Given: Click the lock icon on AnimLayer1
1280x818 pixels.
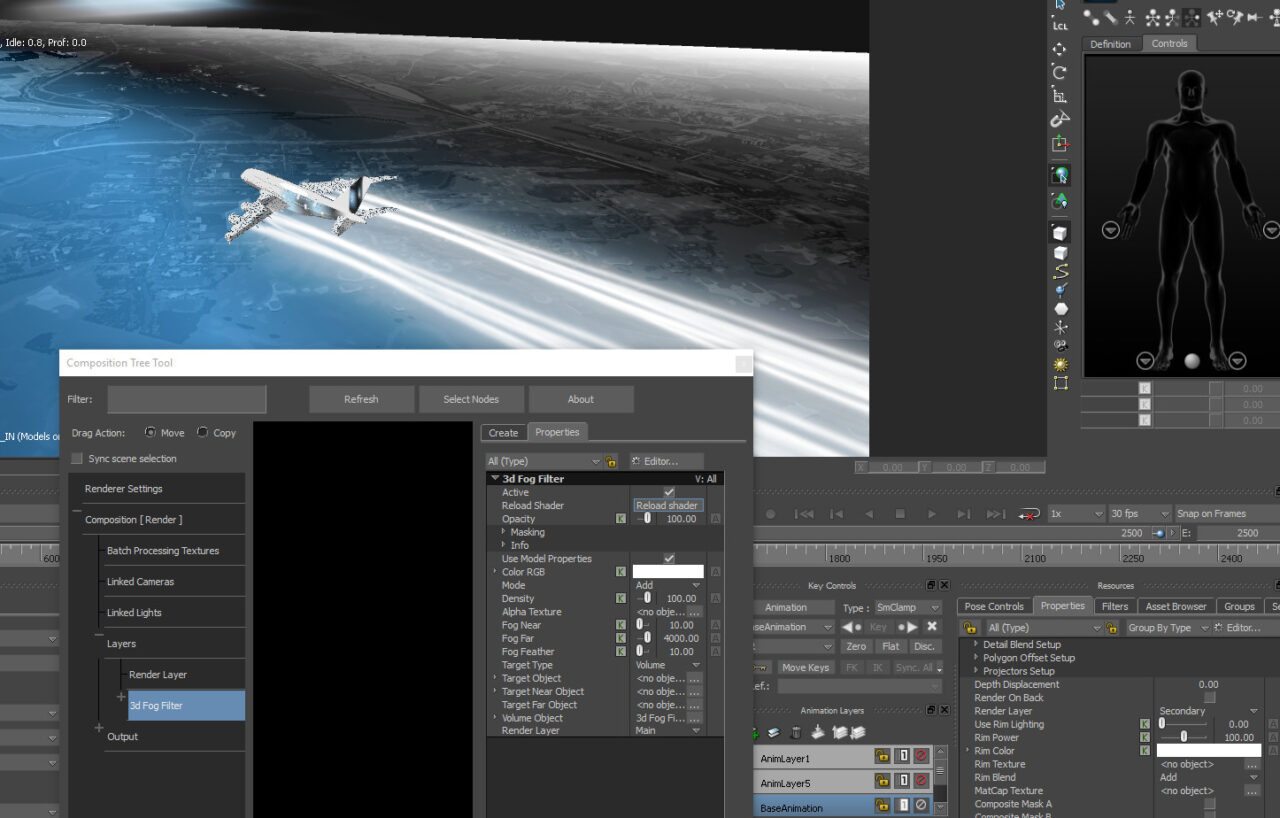Looking at the screenshot, I should [882, 756].
